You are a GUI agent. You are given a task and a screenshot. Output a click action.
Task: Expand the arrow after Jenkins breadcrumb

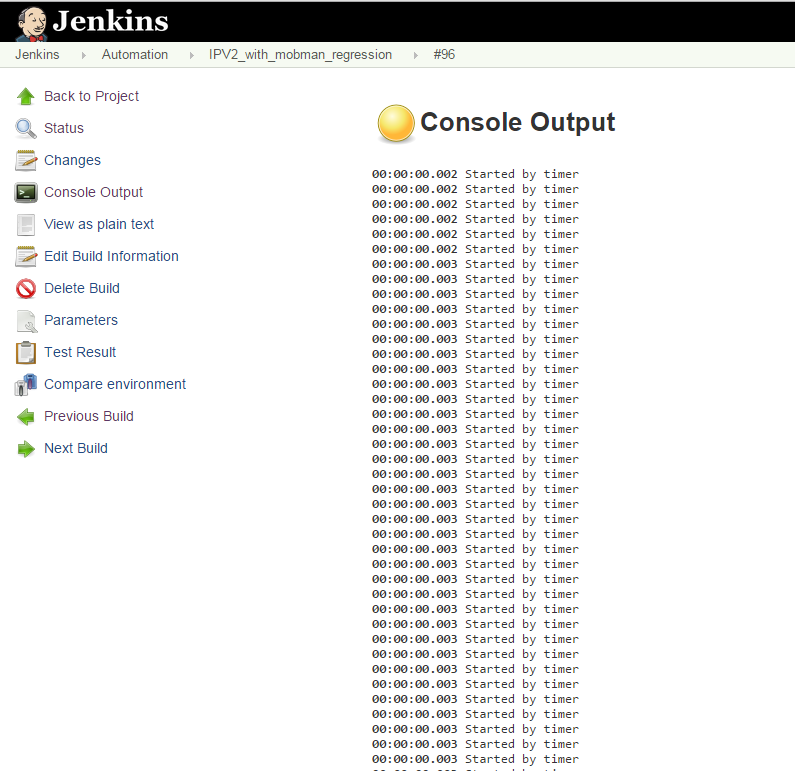click(84, 55)
